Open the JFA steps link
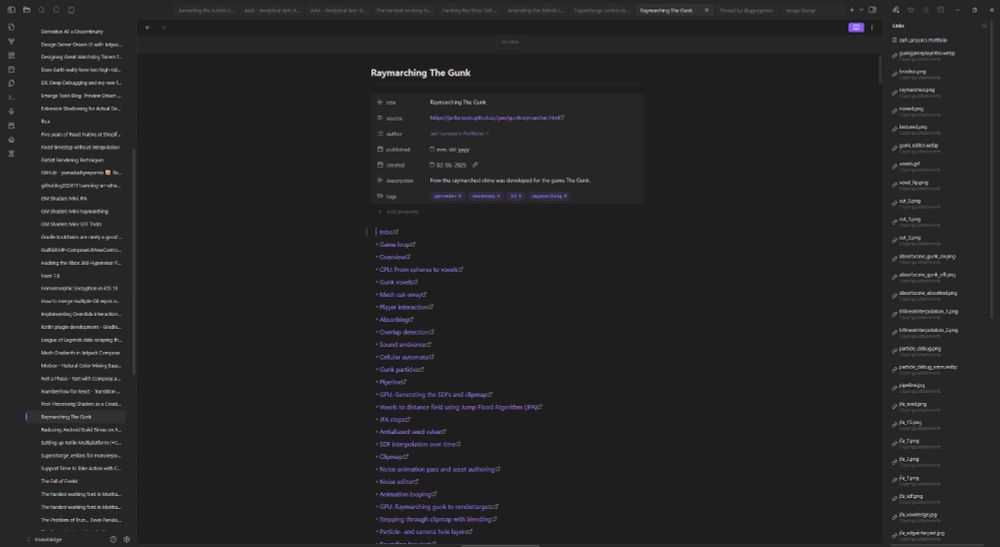The image size is (1000, 547). 394,419
